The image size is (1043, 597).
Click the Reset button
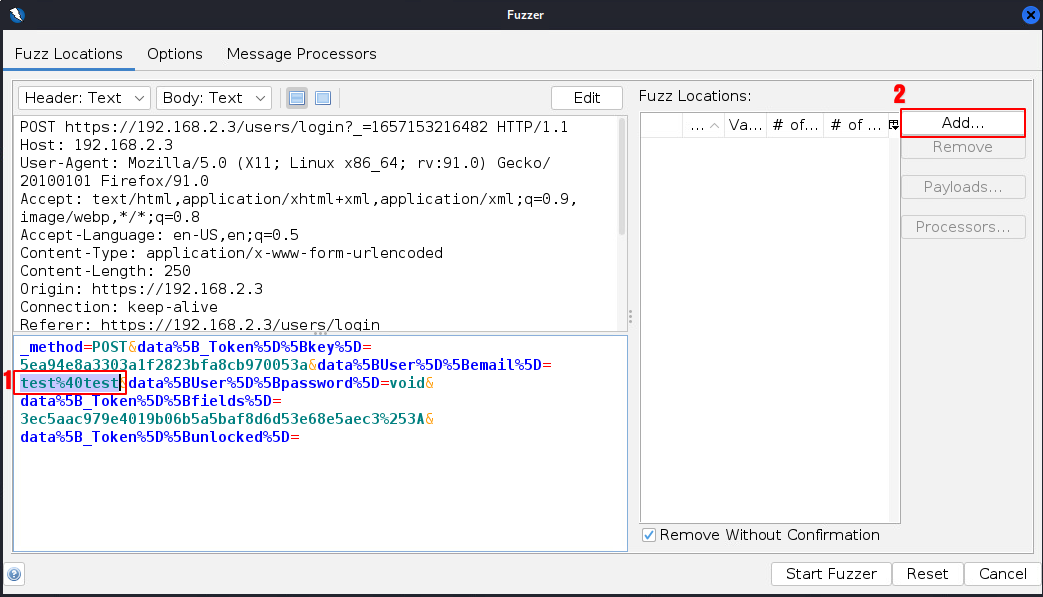point(926,574)
